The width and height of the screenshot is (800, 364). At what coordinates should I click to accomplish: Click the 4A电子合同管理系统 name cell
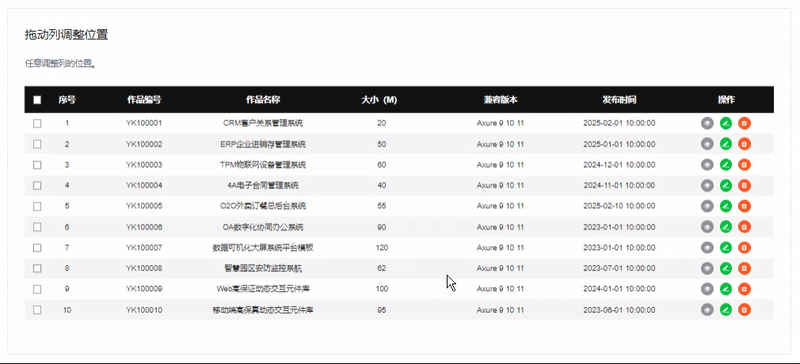click(263, 185)
